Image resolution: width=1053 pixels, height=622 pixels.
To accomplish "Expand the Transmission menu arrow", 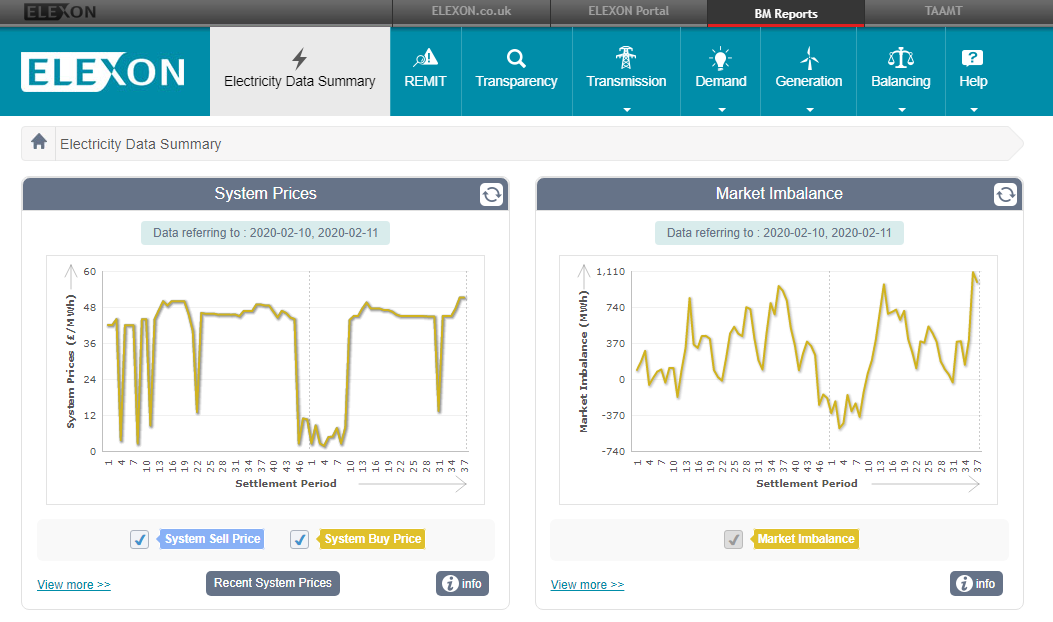I will [x=627, y=109].
